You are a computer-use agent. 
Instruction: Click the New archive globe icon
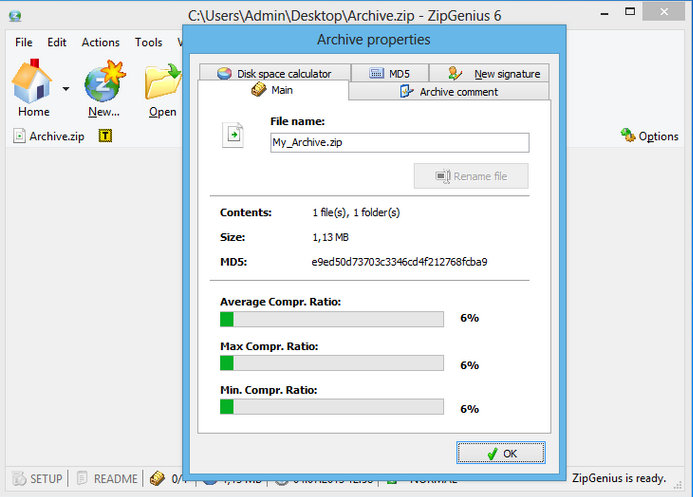(105, 81)
